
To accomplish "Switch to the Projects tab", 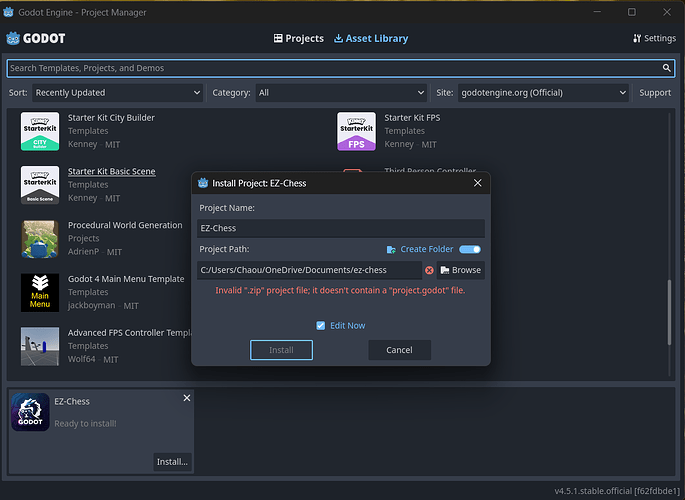I will coord(298,38).
